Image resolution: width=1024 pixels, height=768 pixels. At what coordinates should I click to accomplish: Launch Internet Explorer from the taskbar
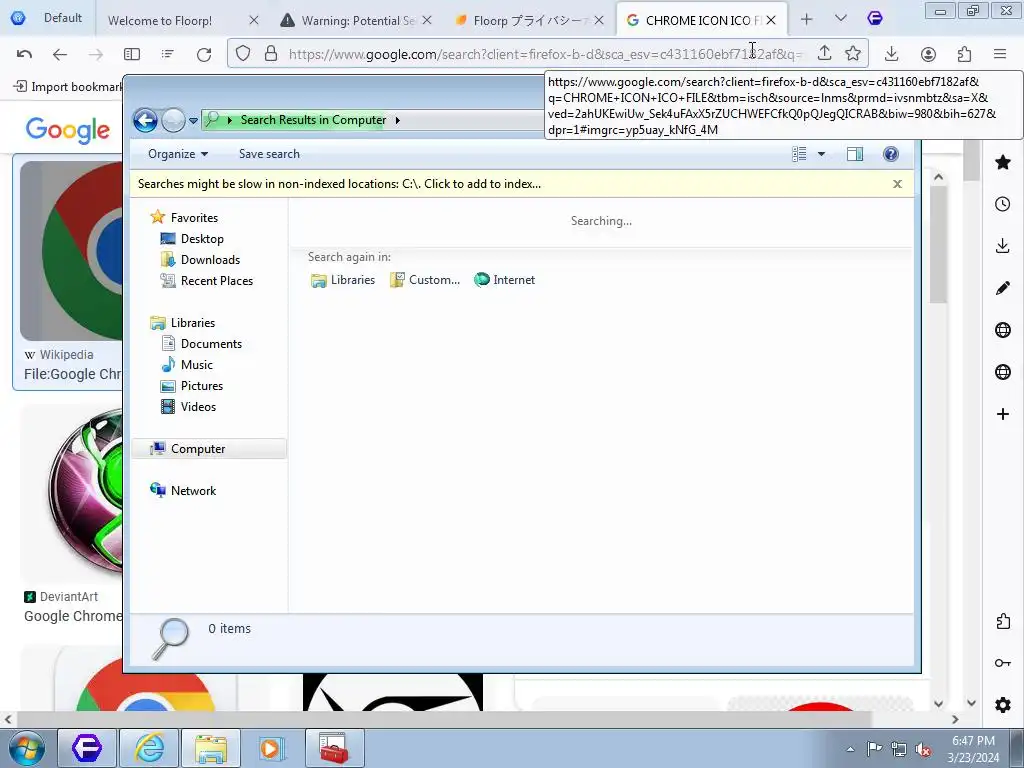coord(149,748)
